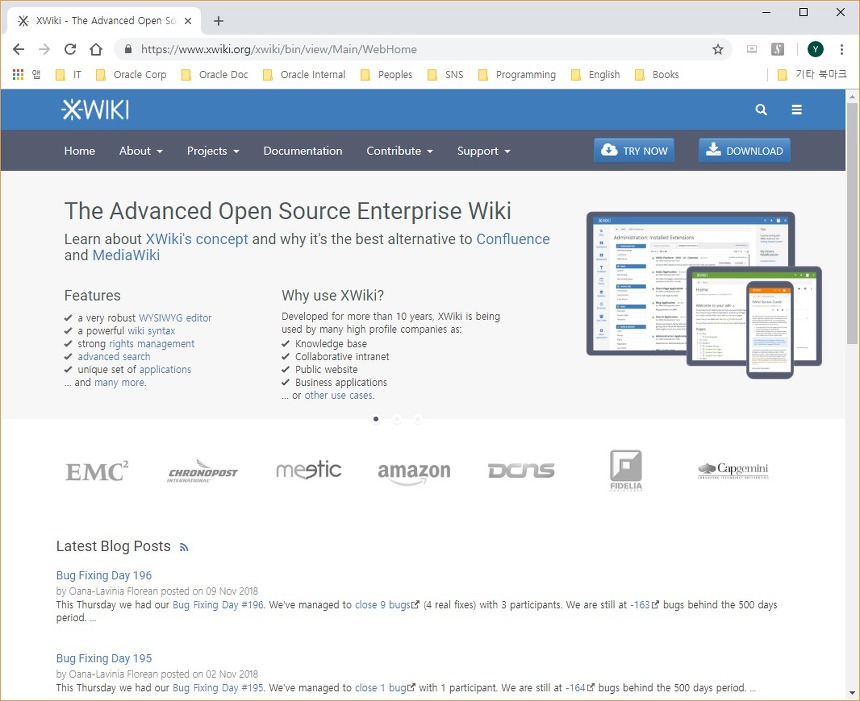The height and width of the screenshot is (701, 860).
Task: Click the Chronopost International logo
Action: [x=202, y=472]
